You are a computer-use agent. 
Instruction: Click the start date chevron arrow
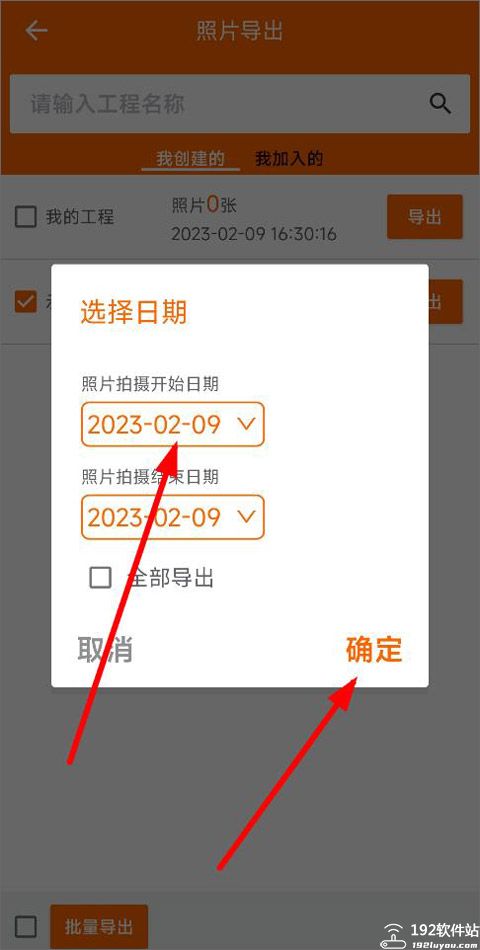[x=247, y=424]
